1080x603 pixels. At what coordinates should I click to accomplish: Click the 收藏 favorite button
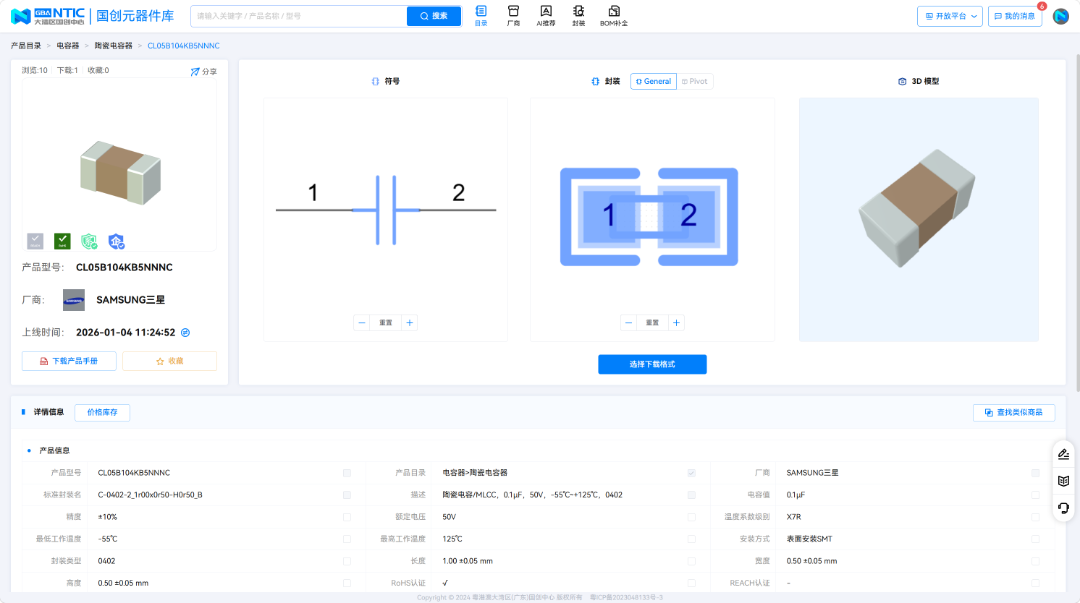pos(169,361)
